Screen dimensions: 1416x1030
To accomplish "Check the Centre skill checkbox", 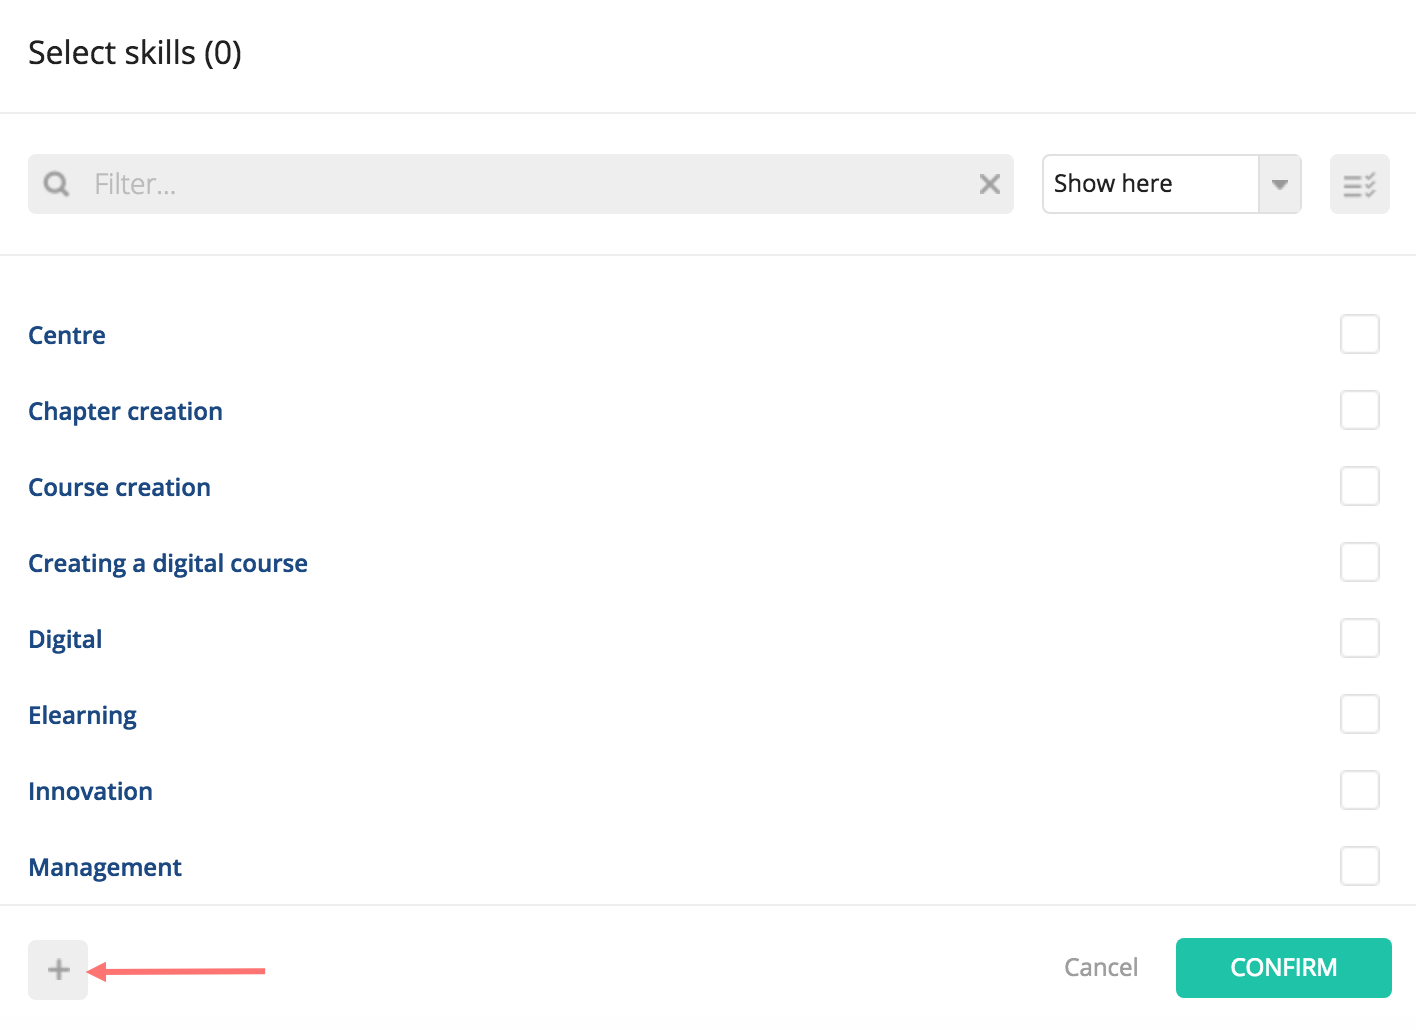I will (1359, 334).
